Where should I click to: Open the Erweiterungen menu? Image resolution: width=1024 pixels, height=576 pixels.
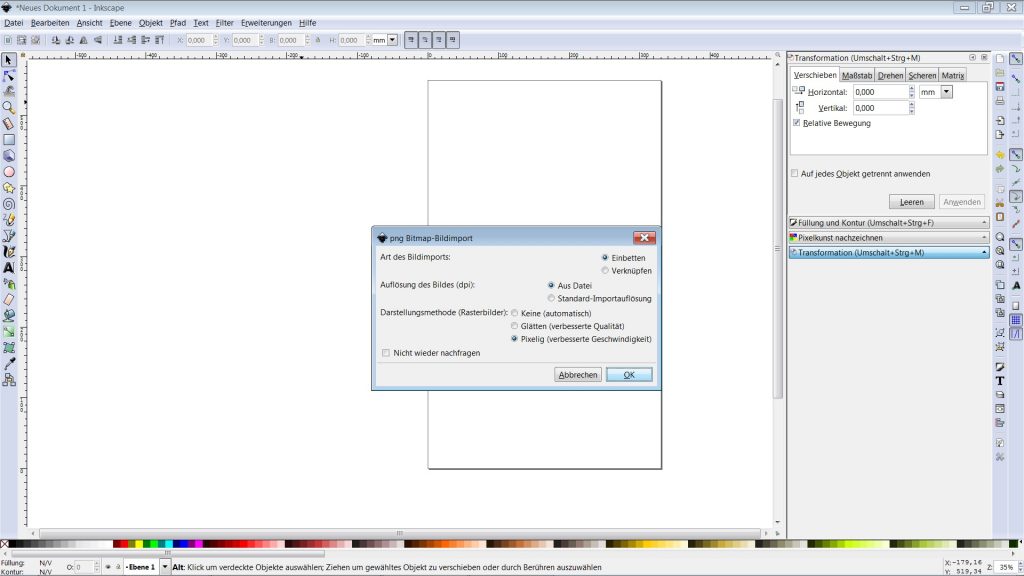266,22
